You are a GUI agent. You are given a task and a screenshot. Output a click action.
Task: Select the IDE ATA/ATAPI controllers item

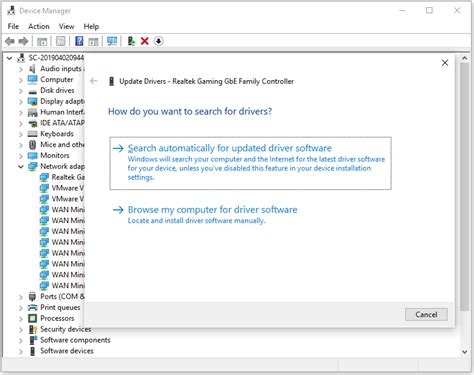pos(56,123)
